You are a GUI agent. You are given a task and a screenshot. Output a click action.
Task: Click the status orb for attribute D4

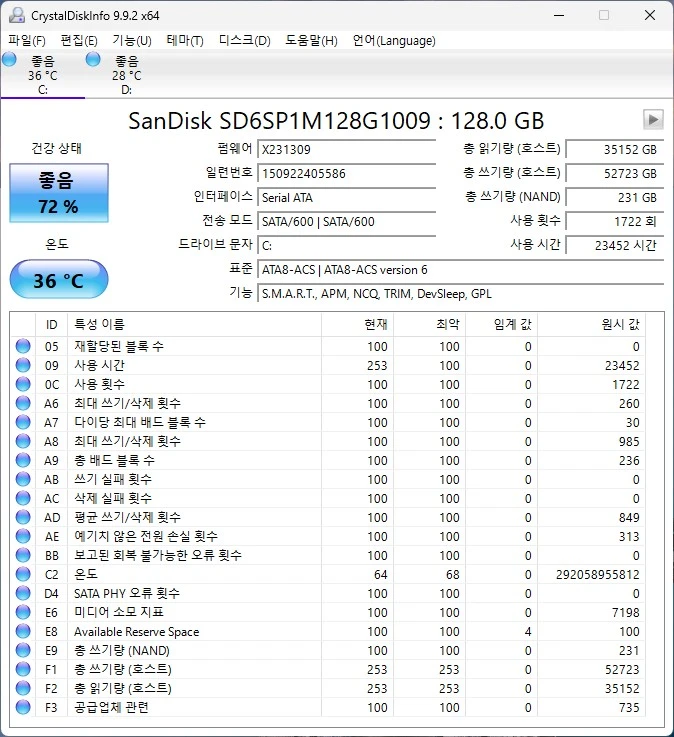click(x=23, y=593)
